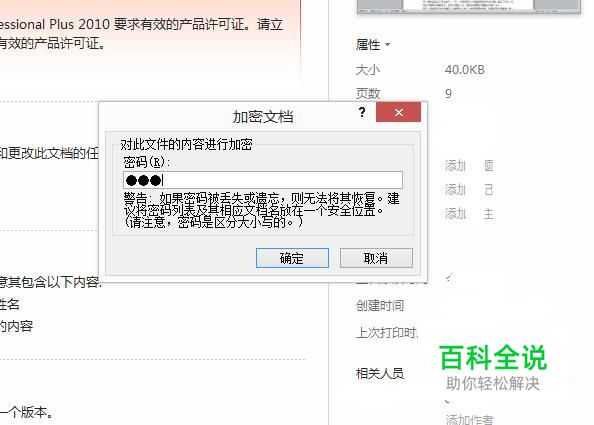Click the help question mark icon

point(362,112)
